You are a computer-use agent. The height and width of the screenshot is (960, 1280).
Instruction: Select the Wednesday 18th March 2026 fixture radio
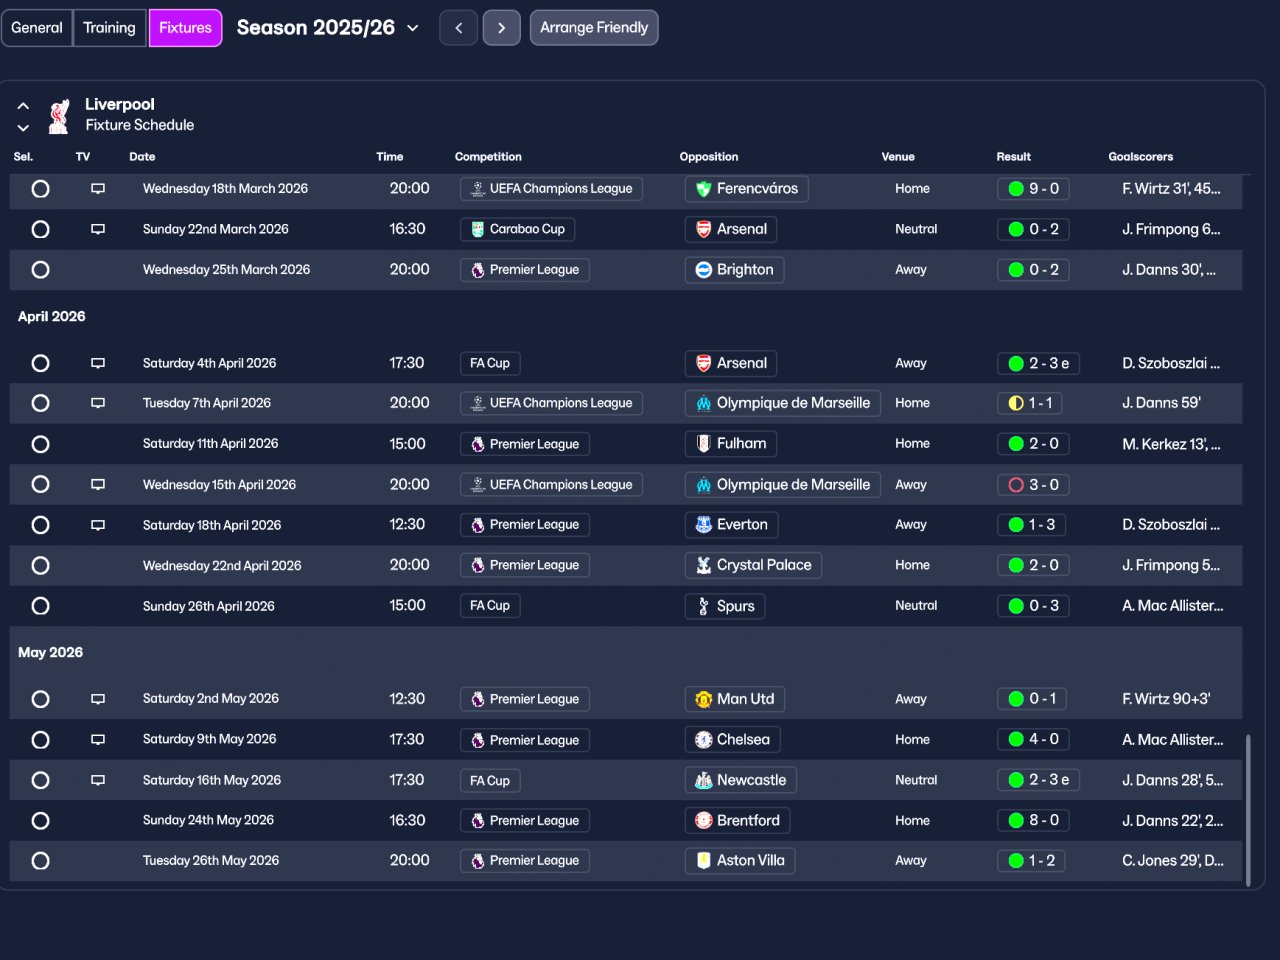click(40, 189)
